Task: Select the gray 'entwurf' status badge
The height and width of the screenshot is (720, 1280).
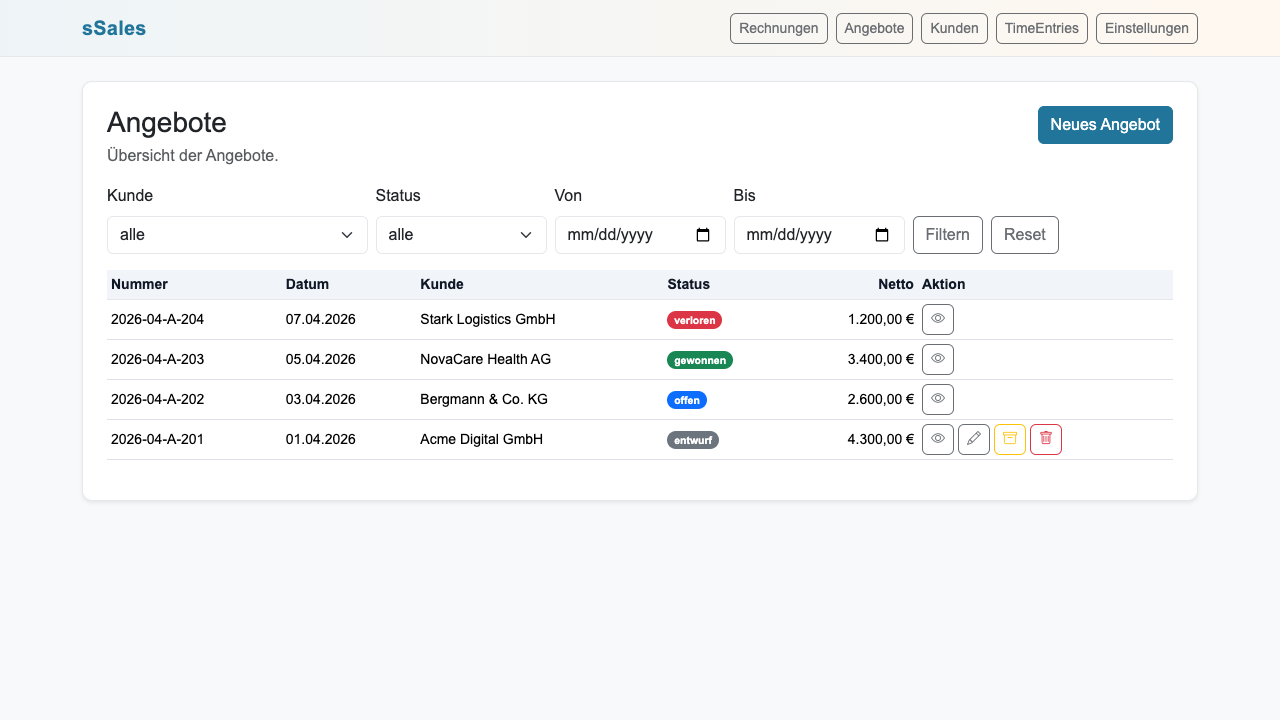Action: (x=692, y=439)
